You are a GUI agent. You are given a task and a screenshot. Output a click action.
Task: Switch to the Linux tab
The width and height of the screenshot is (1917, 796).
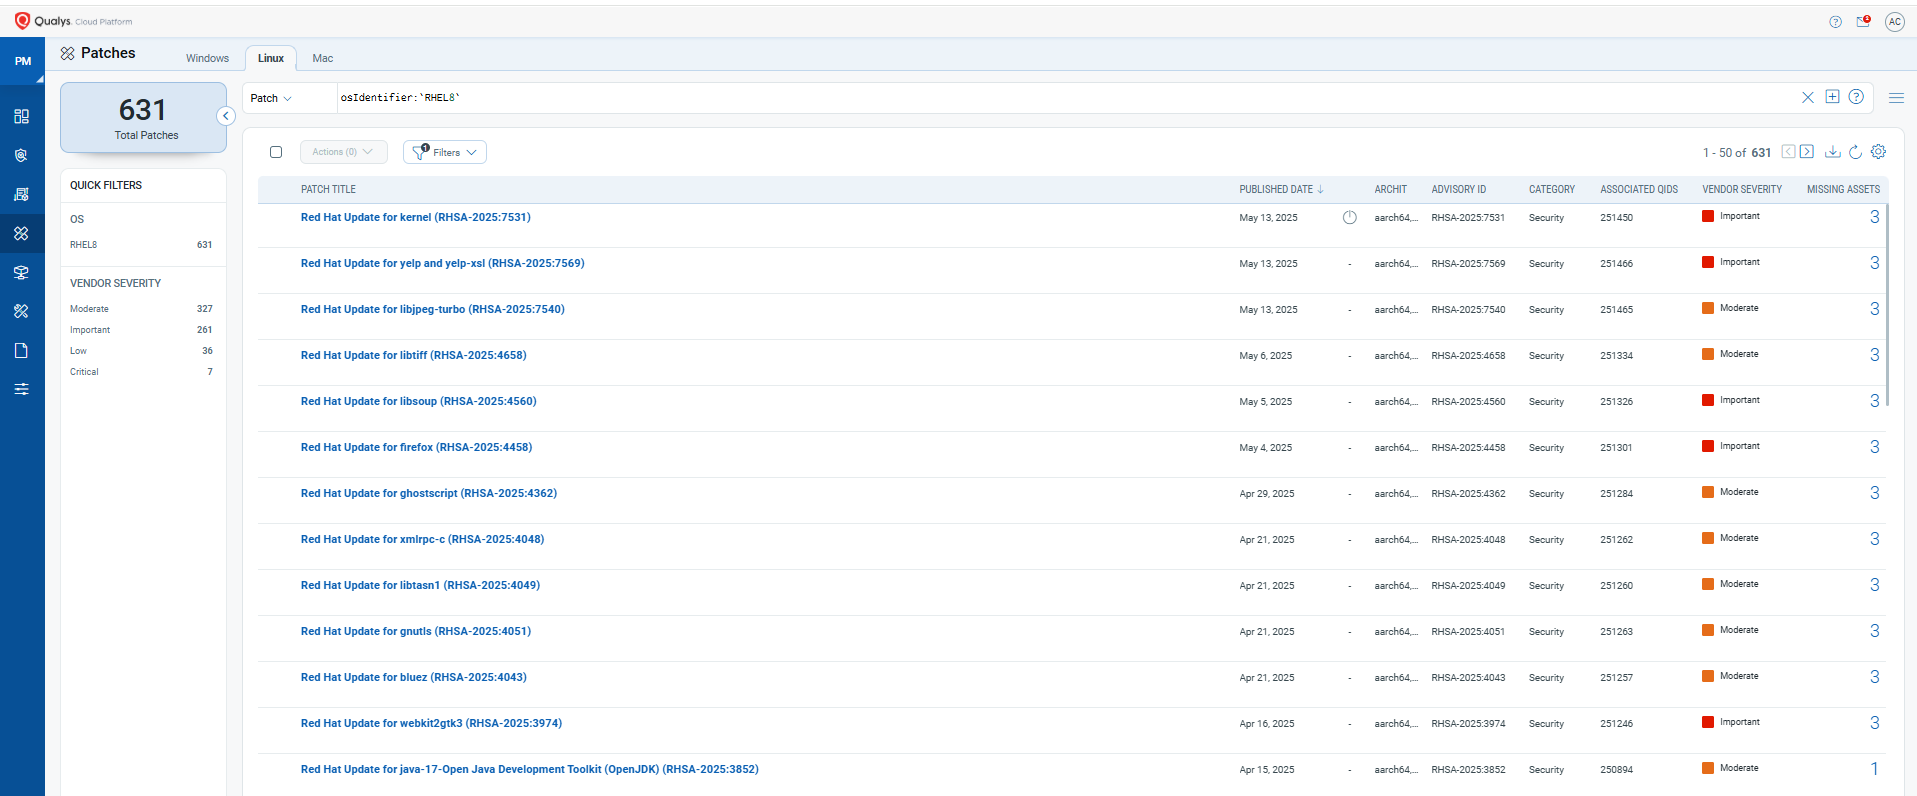click(x=271, y=58)
